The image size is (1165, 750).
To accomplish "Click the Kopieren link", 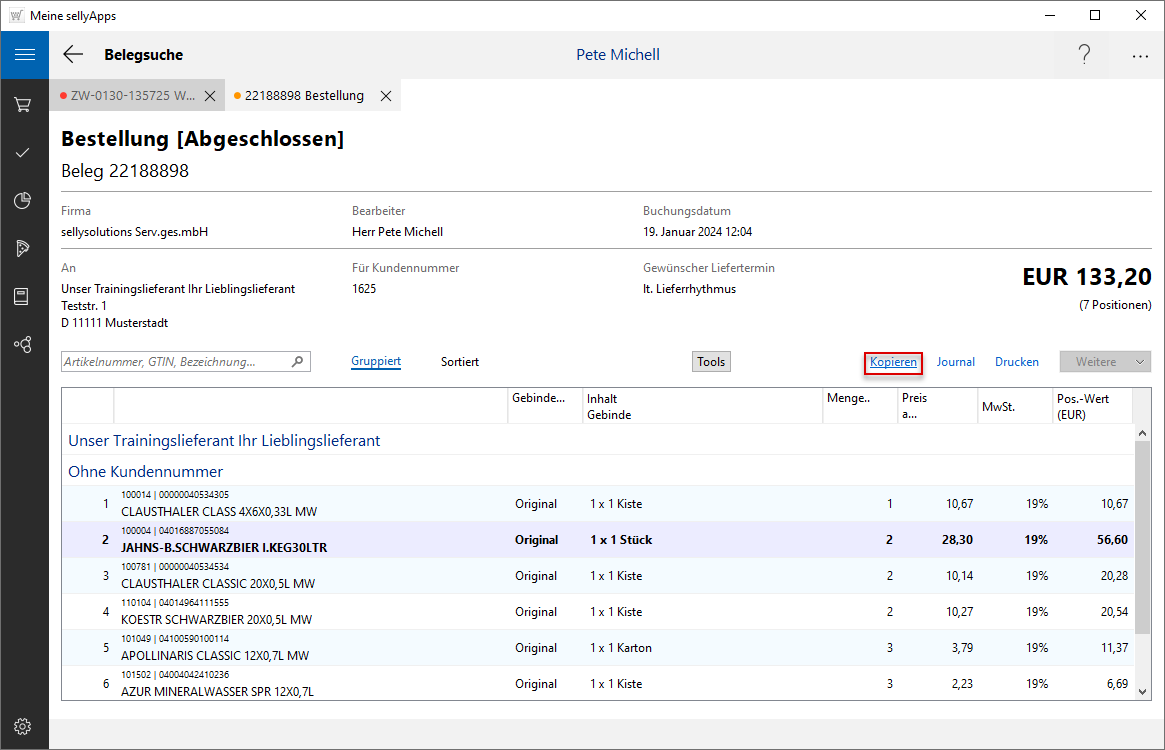I will coord(893,362).
